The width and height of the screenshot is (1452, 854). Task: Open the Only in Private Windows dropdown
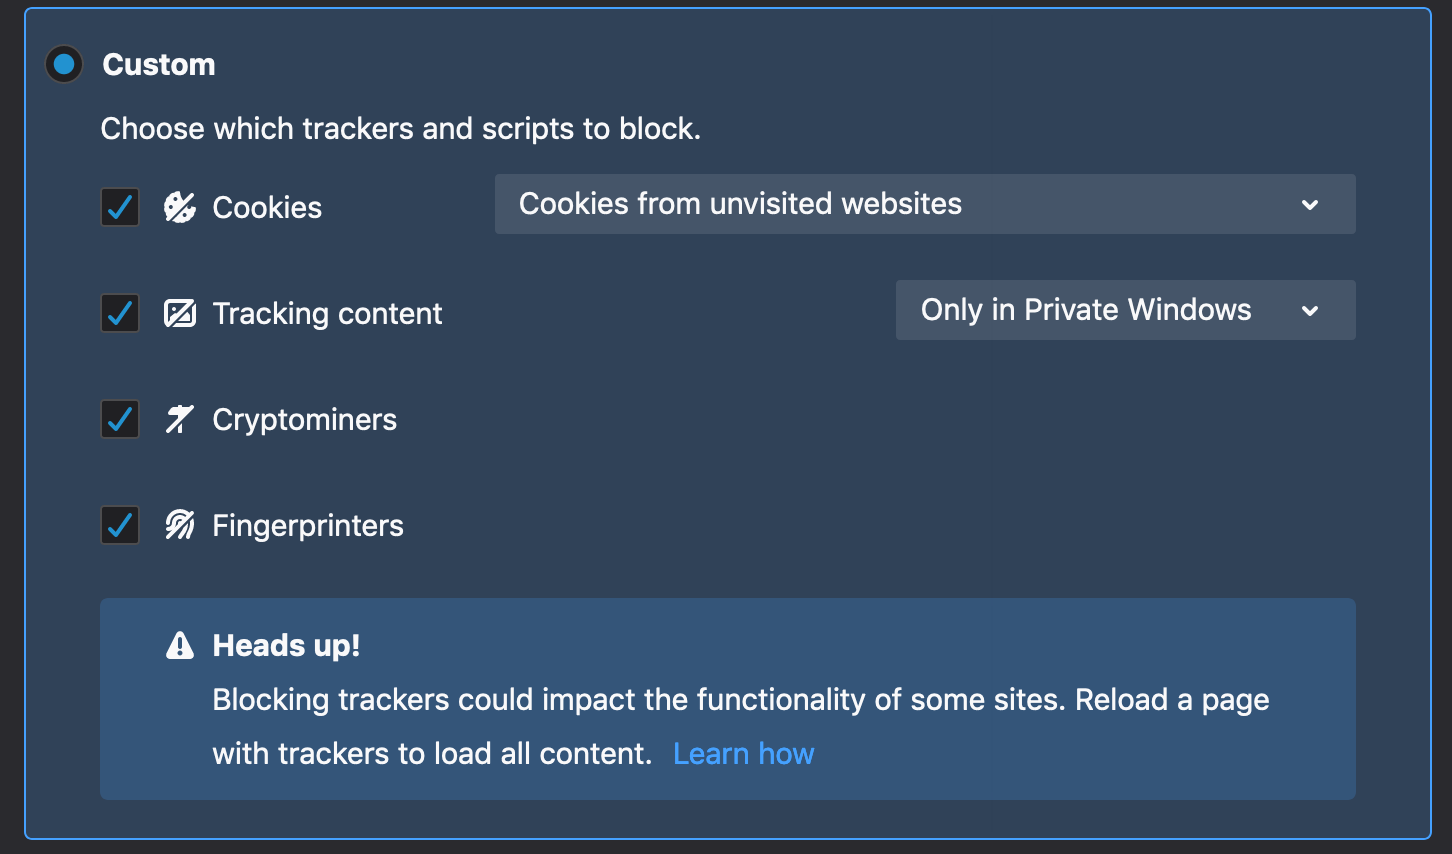tap(1125, 310)
